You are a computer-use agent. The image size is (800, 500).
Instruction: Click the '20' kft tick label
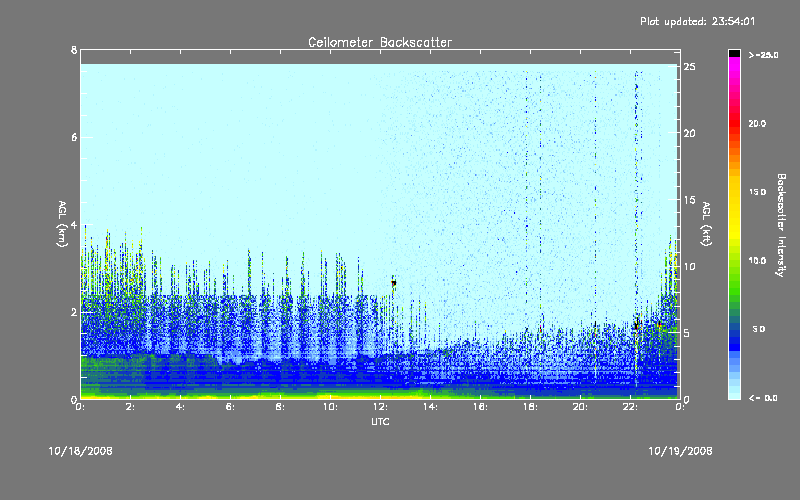689,133
